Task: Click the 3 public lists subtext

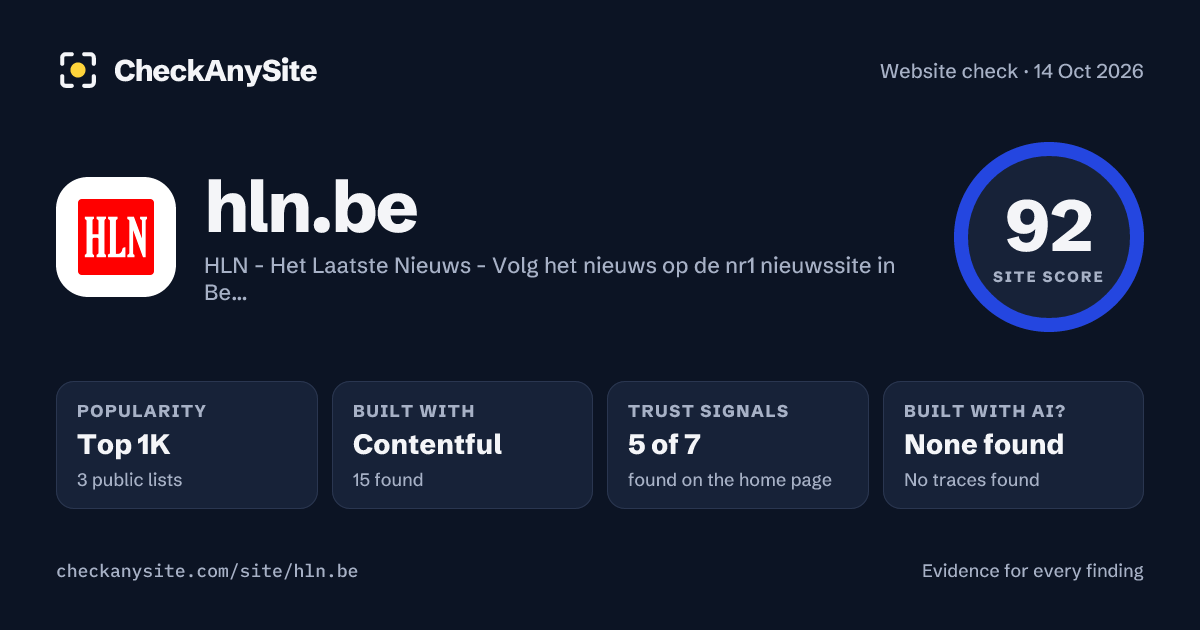Action: coord(130,480)
